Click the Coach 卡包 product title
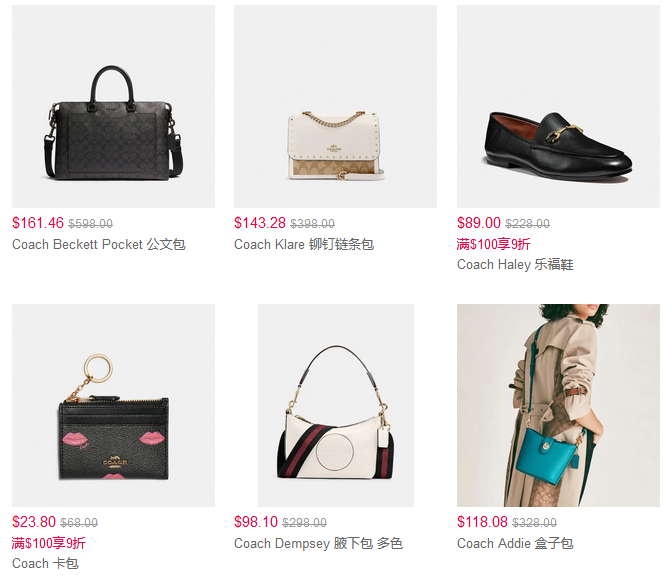 coord(45,563)
